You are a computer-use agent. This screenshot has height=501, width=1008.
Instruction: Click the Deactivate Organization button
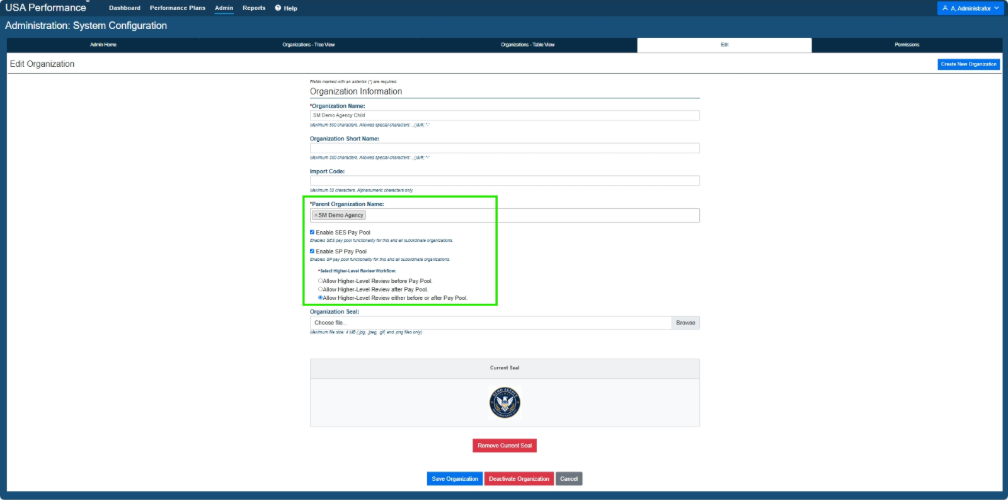click(519, 479)
